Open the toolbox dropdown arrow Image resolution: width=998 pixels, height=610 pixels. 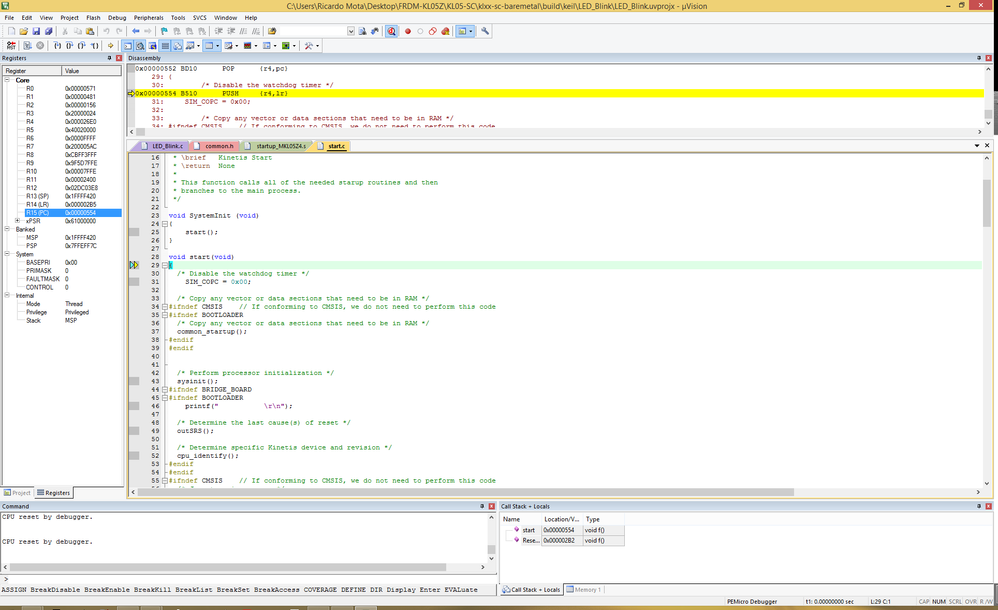(318, 46)
